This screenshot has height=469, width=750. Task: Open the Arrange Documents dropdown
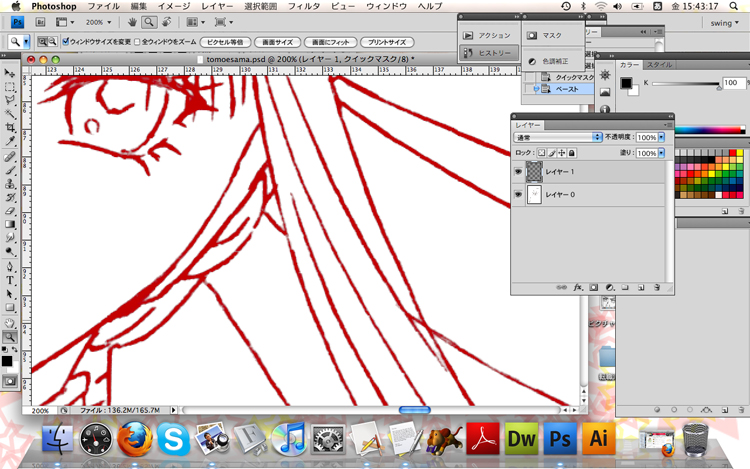click(x=196, y=22)
